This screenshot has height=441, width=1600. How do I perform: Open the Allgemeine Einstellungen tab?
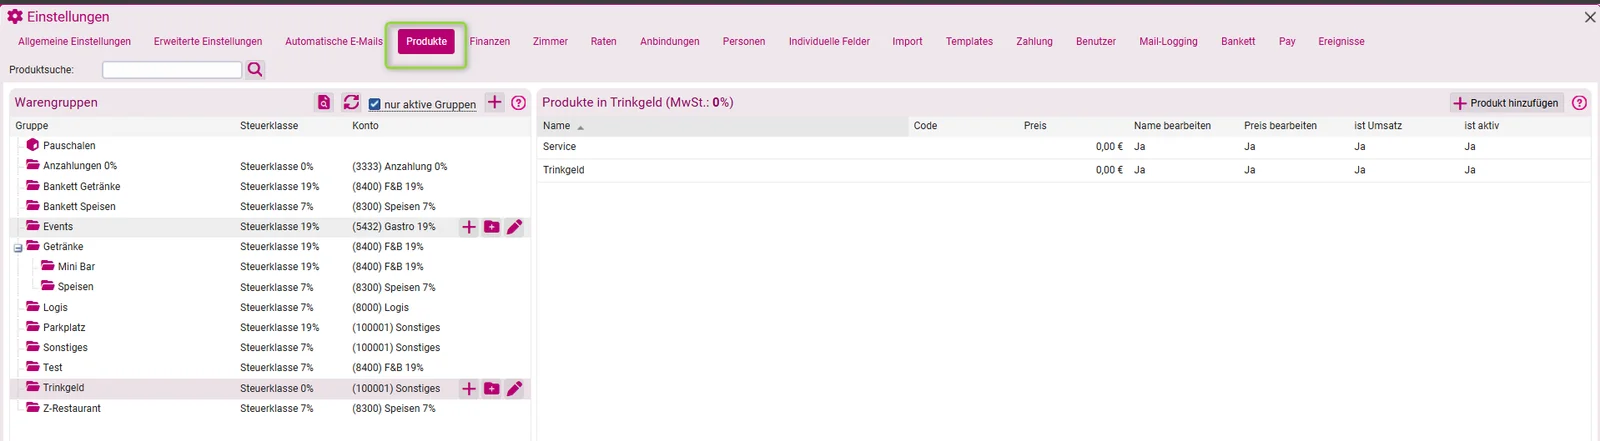point(74,41)
